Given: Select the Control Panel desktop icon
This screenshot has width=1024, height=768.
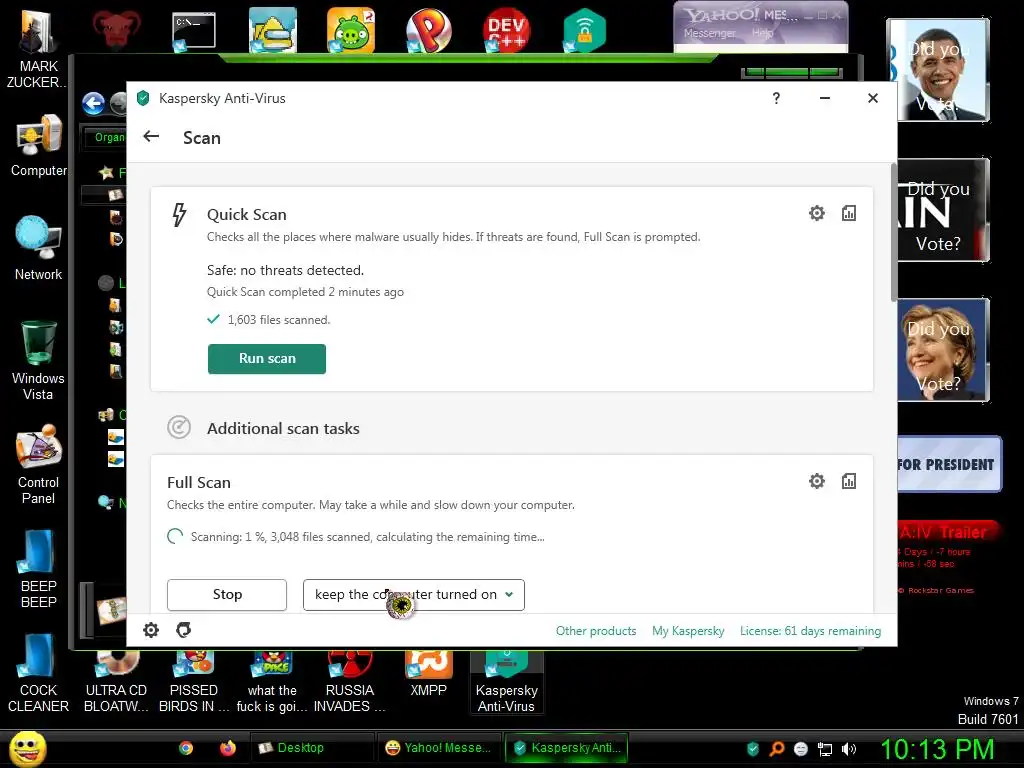Looking at the screenshot, I should point(39,464).
